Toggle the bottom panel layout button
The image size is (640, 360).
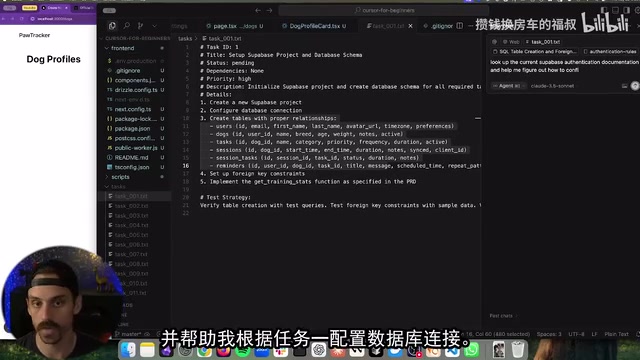[x=615, y=10]
